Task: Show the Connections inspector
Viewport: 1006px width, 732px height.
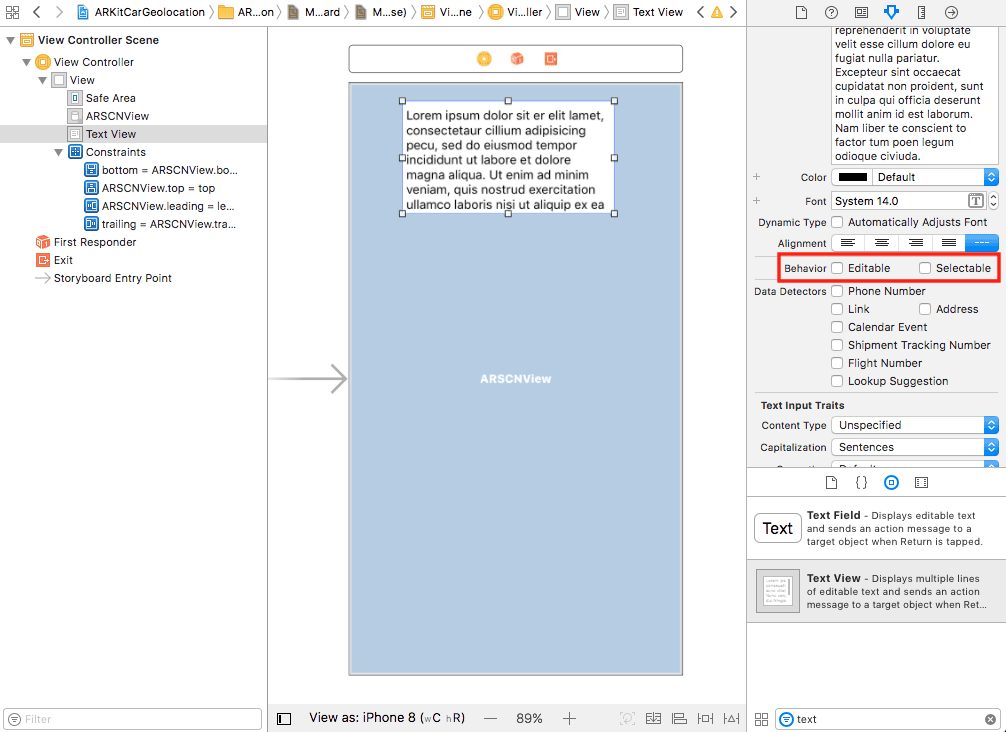Action: (x=951, y=12)
